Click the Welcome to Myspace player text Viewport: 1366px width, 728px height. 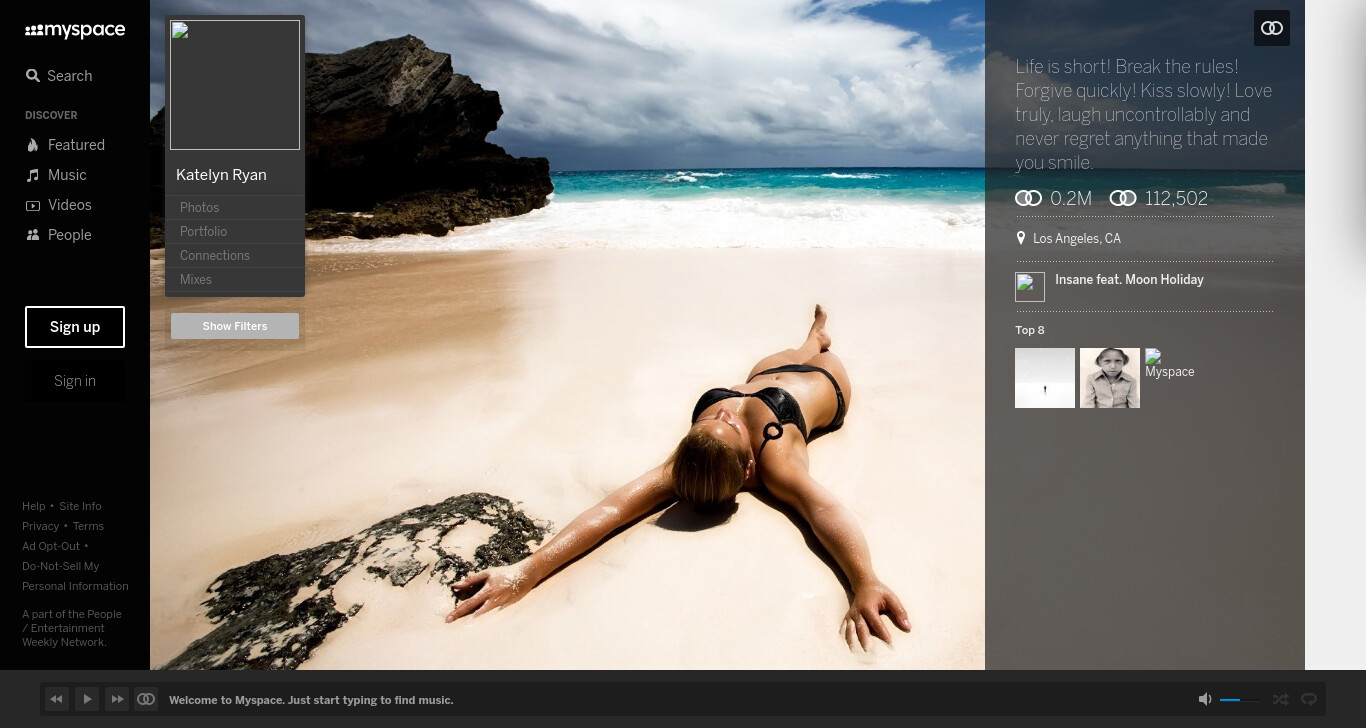click(311, 700)
